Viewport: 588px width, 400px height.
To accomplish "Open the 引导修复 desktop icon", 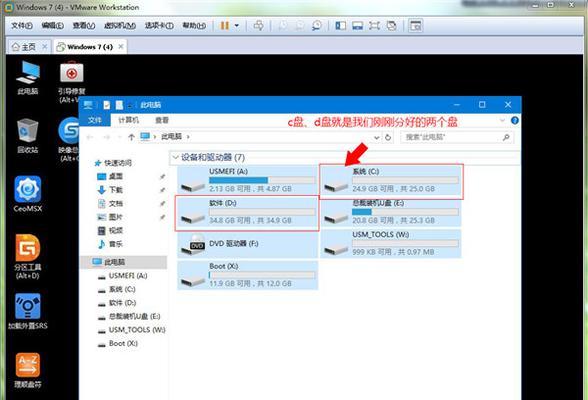I will (x=72, y=81).
